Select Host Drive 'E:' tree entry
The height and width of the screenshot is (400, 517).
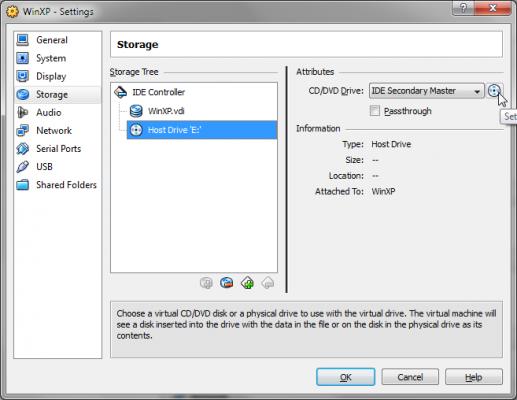coord(202,130)
